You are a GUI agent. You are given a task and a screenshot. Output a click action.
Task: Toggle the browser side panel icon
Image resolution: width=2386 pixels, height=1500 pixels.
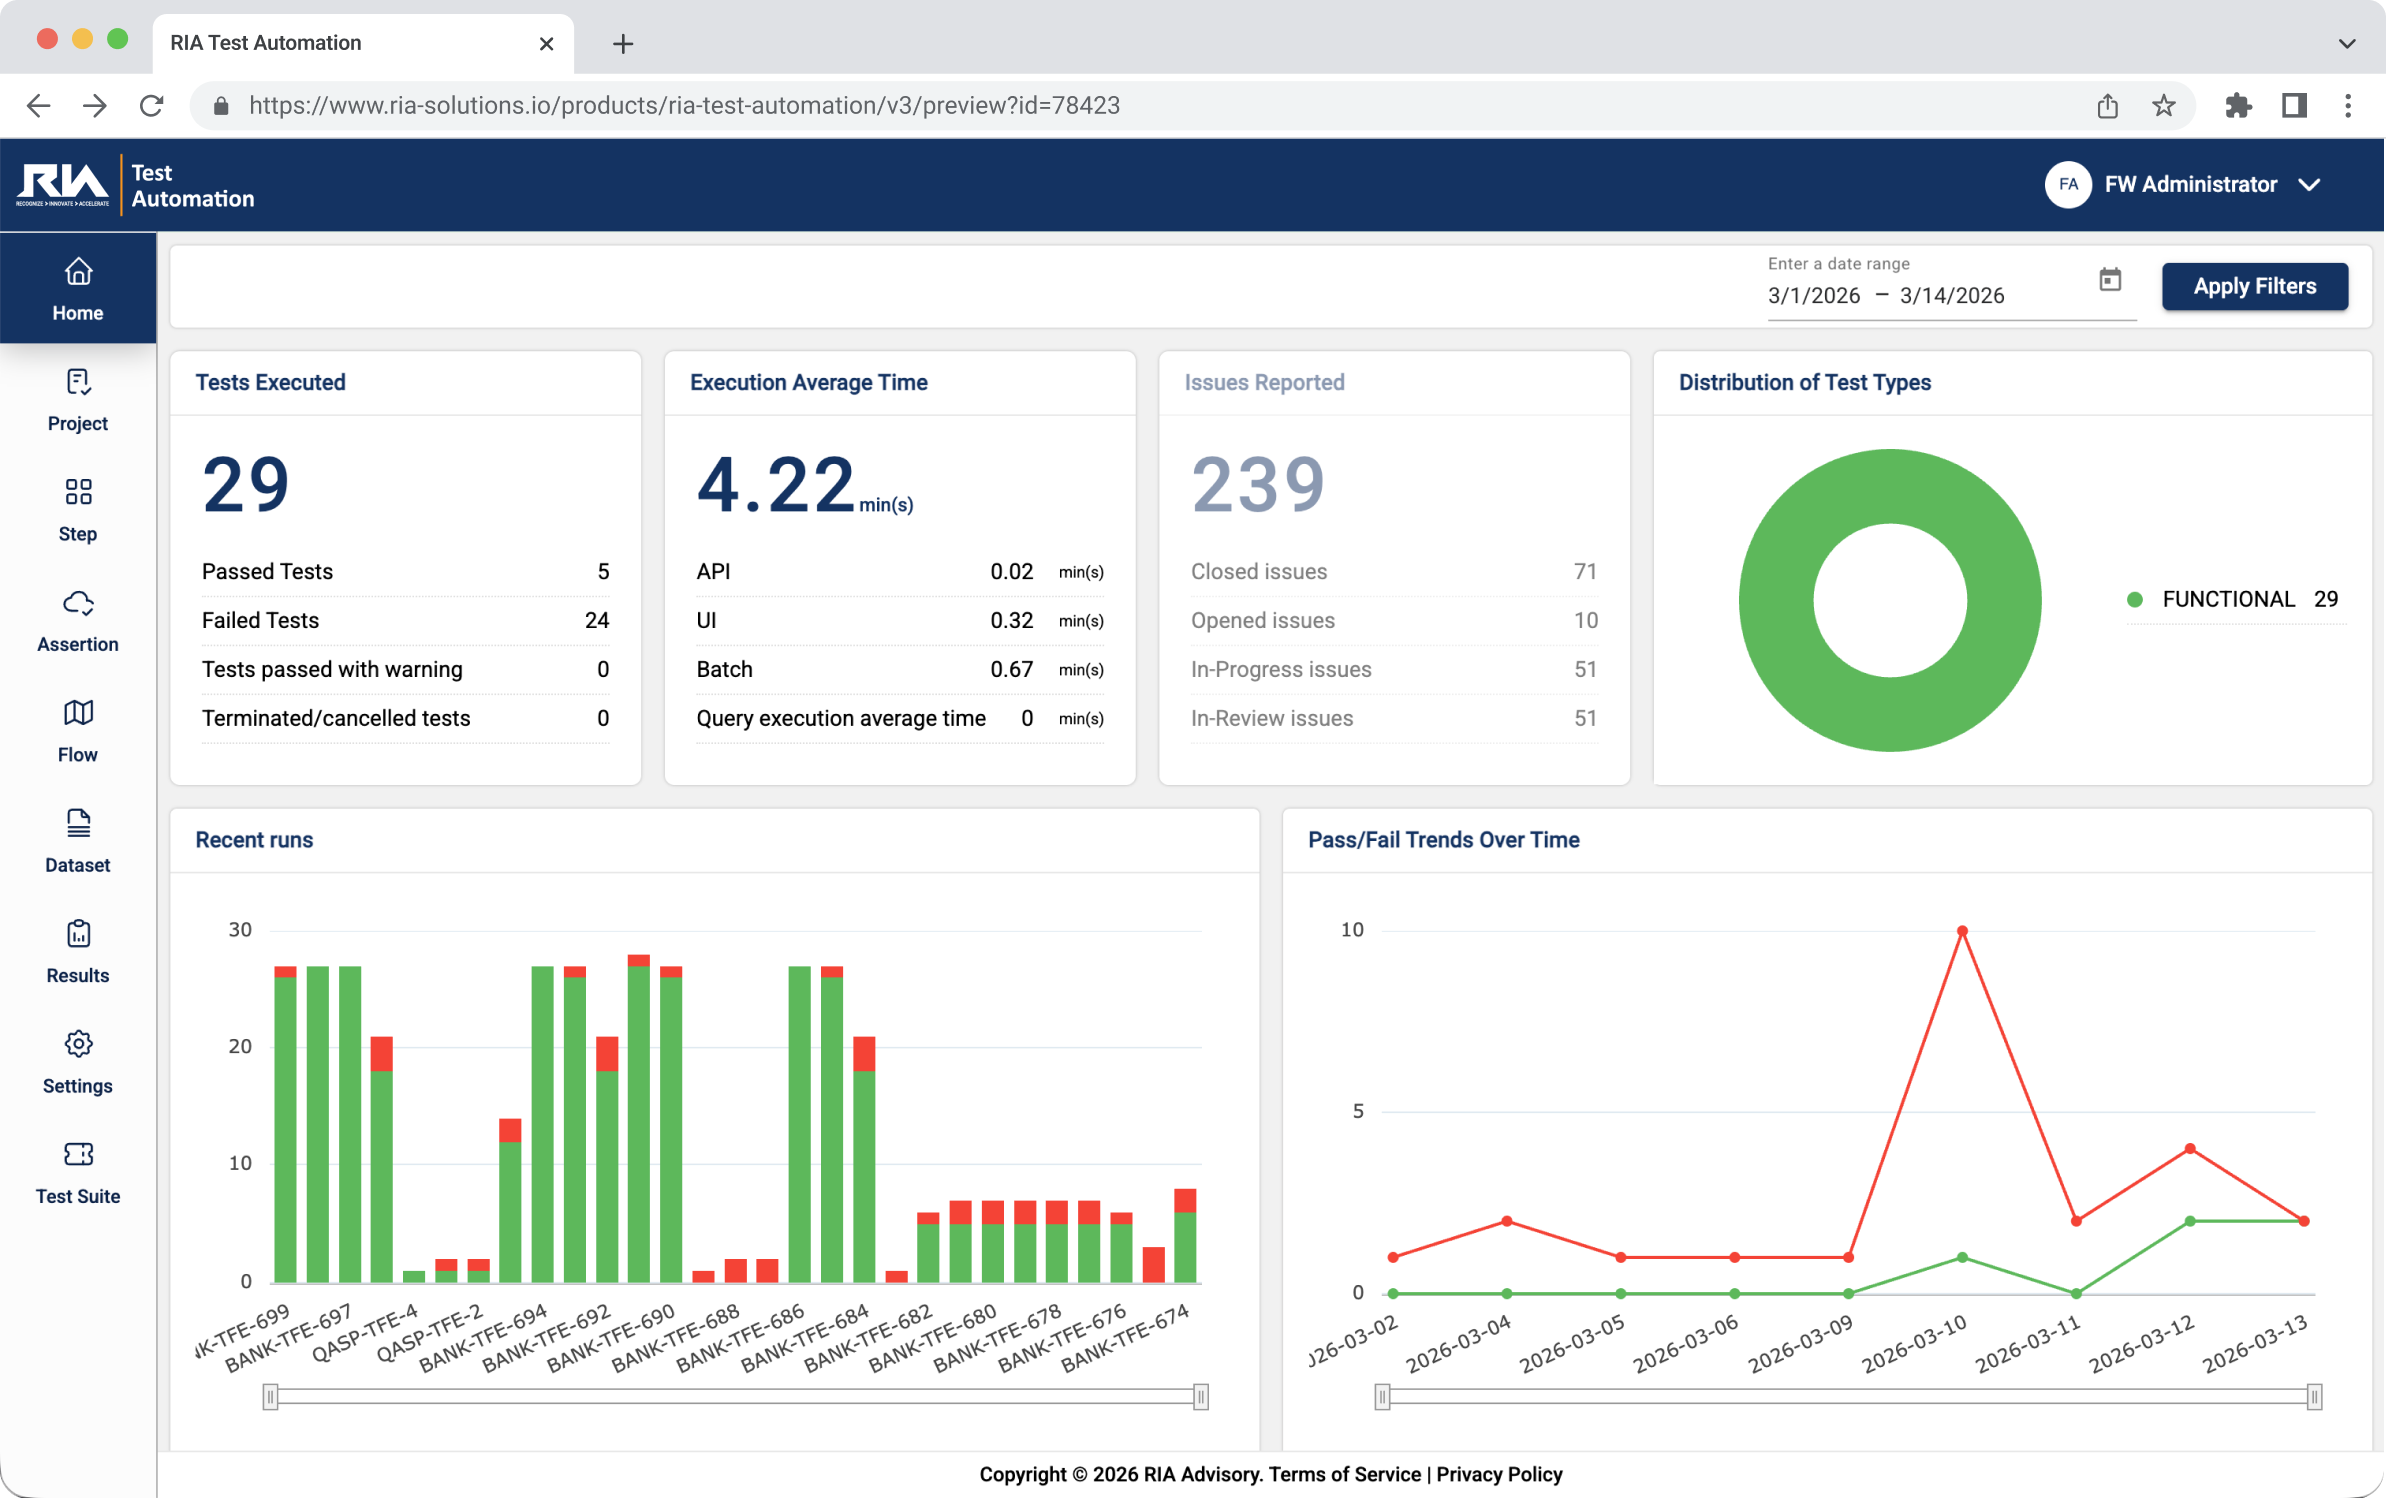[x=2294, y=105]
